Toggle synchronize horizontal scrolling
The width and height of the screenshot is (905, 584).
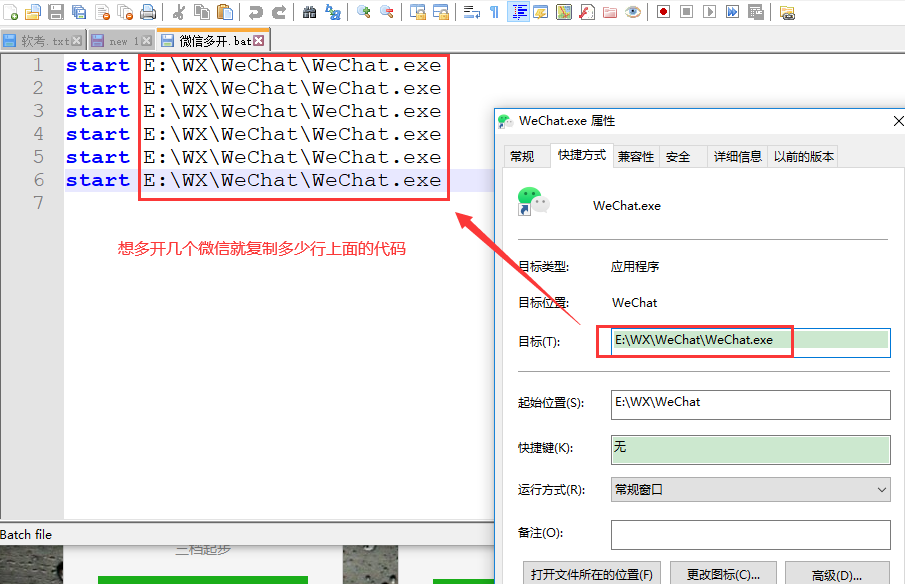click(x=440, y=12)
